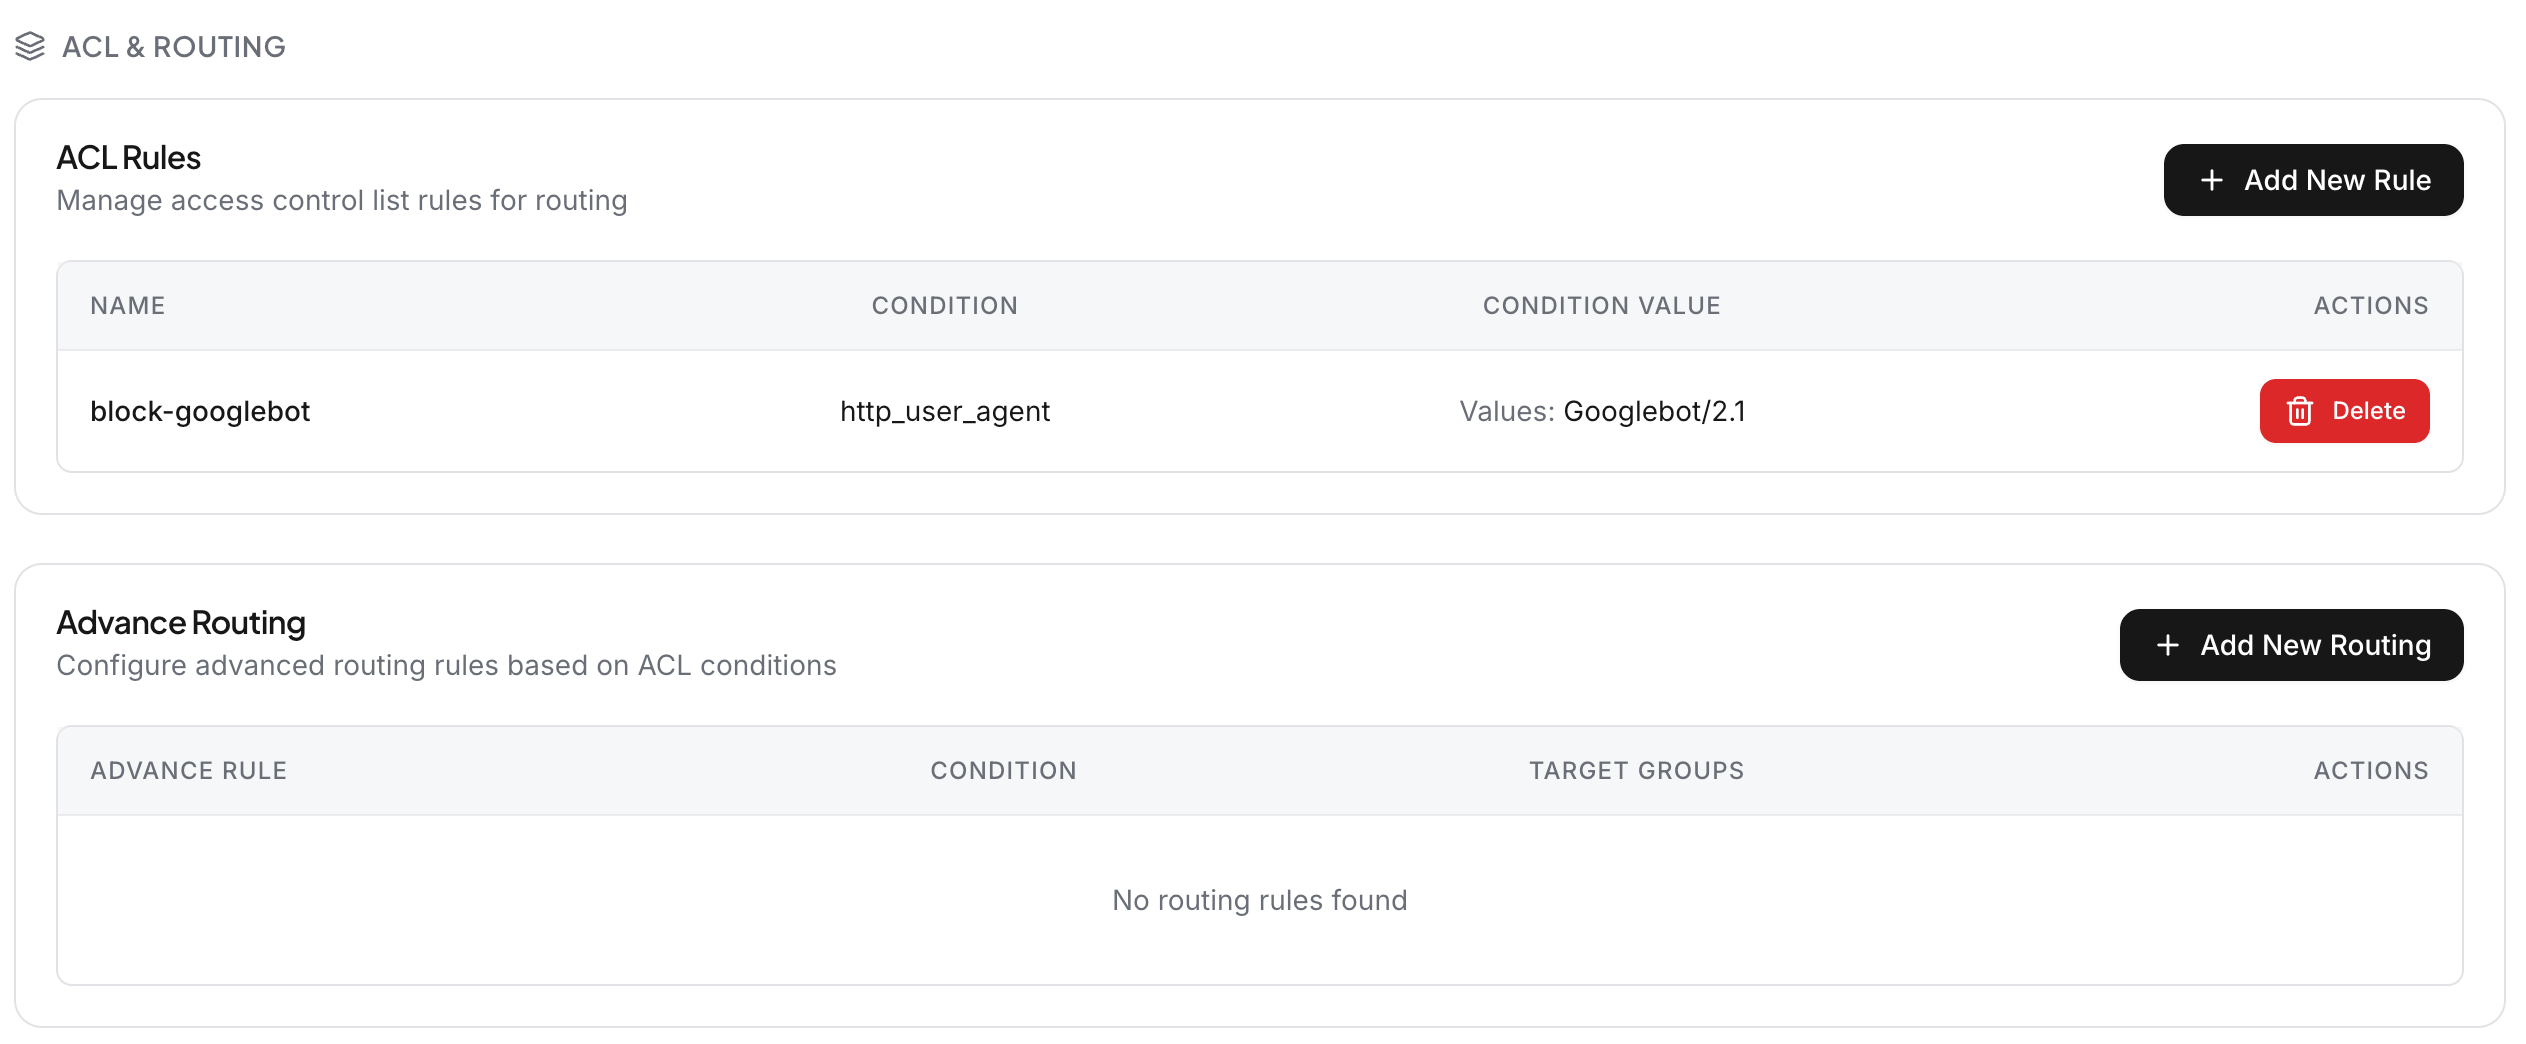Click the ACTIONS header in ACL Rules table
2526x1044 pixels.
[x=2371, y=305]
